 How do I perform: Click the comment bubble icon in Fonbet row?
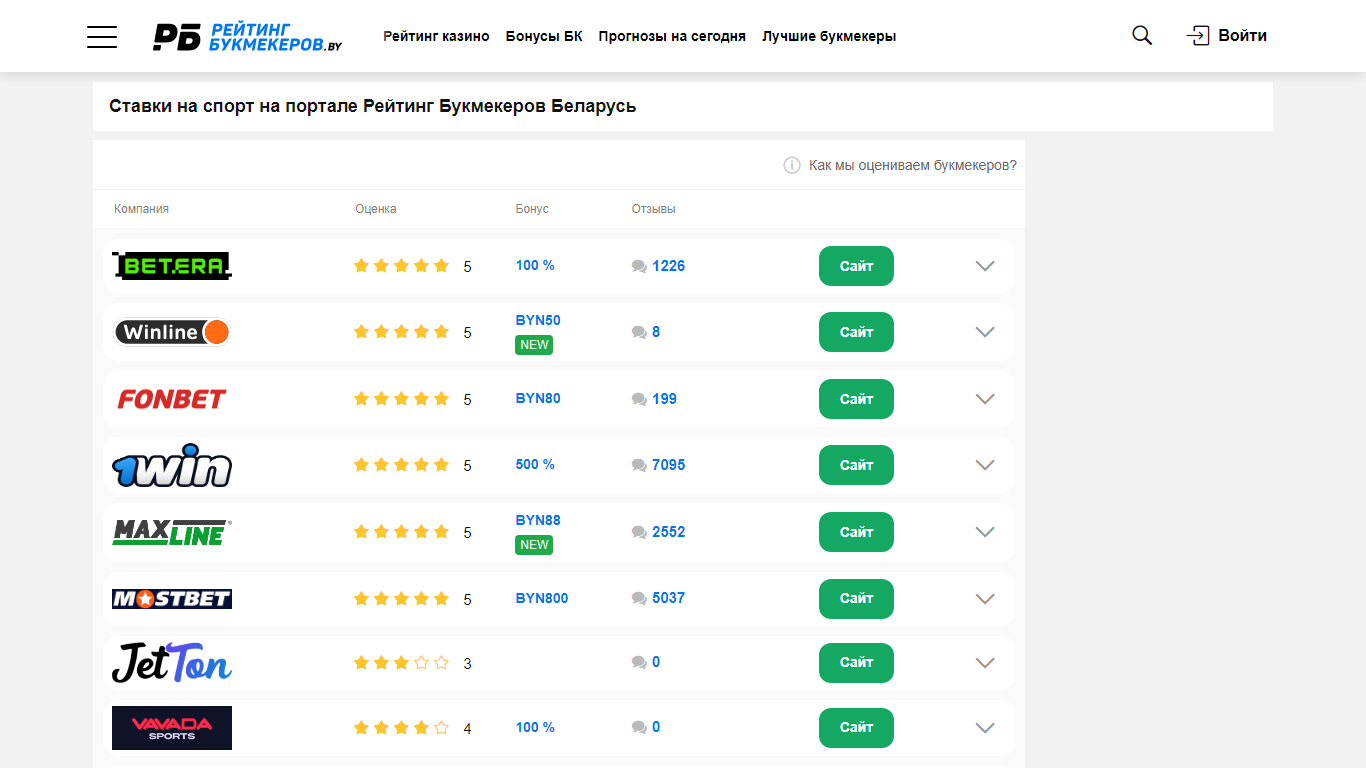pos(639,399)
